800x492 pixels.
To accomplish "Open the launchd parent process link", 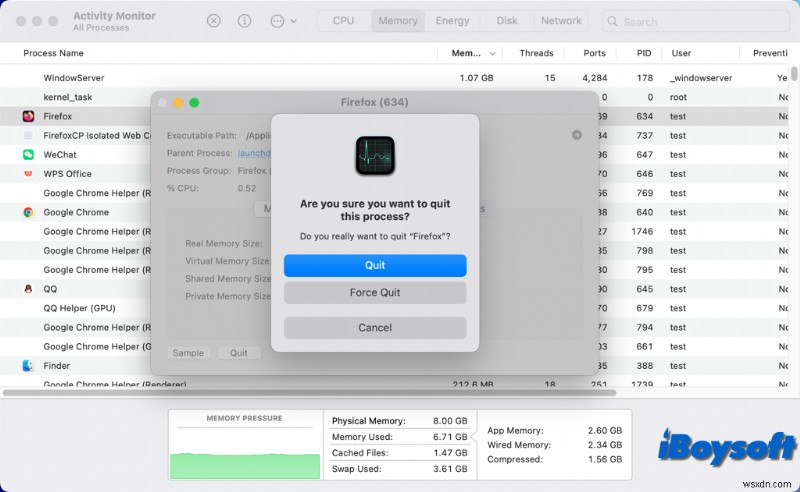I will [x=254, y=153].
